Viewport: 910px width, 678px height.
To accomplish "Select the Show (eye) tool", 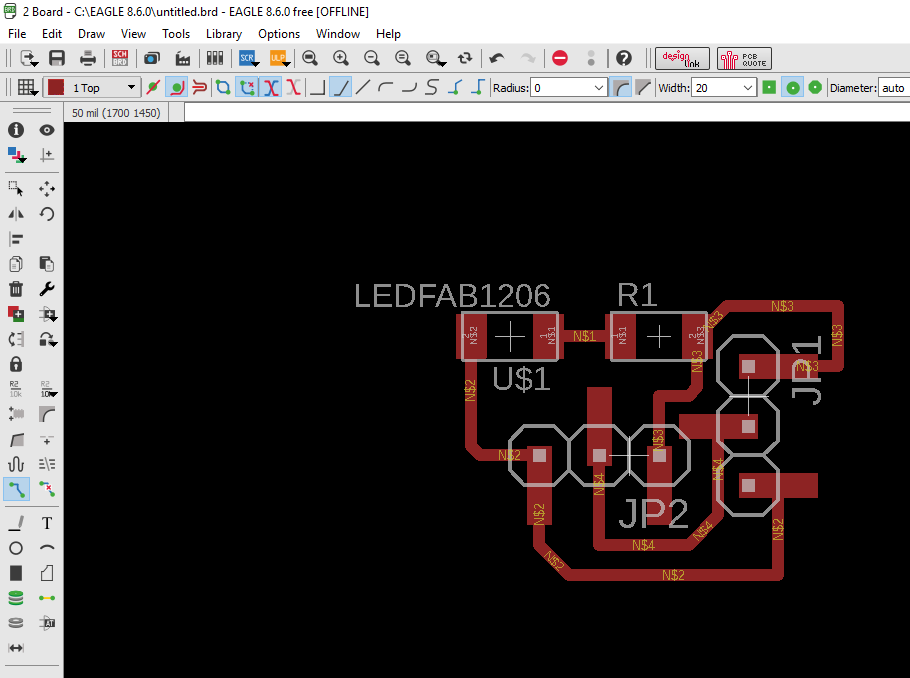I will pos(47,130).
